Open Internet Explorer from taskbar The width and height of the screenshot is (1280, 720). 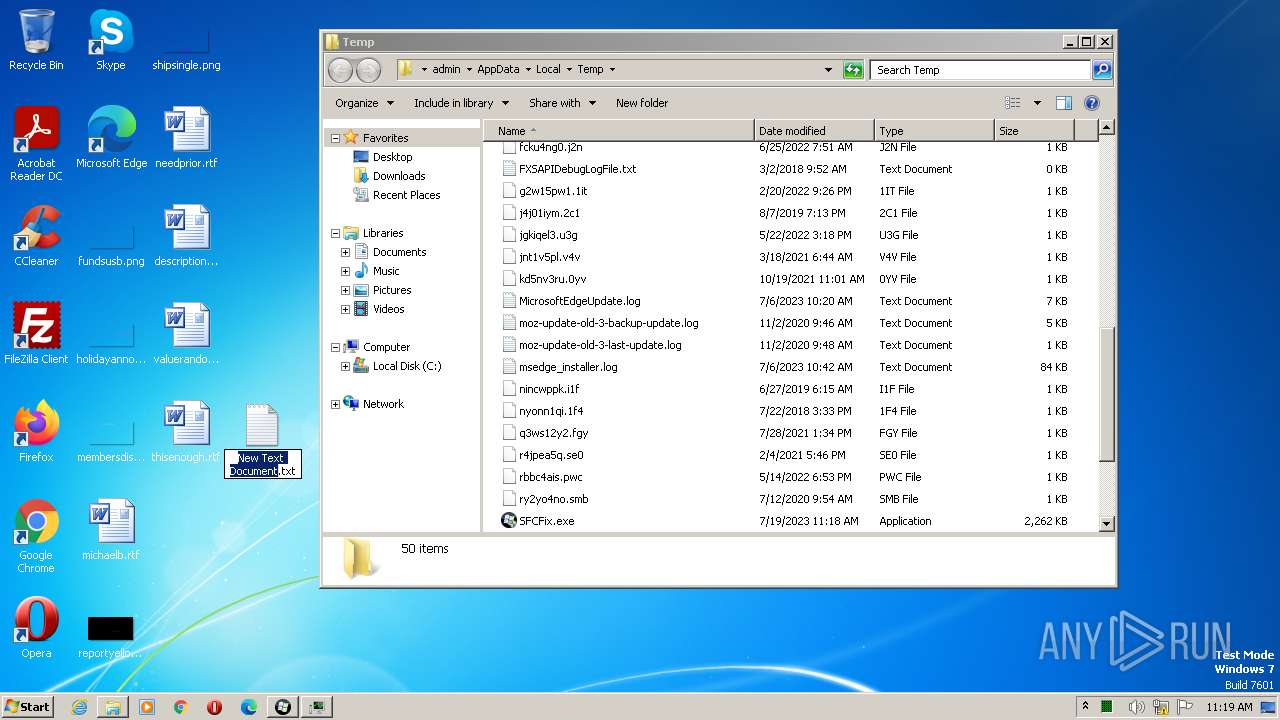click(79, 707)
